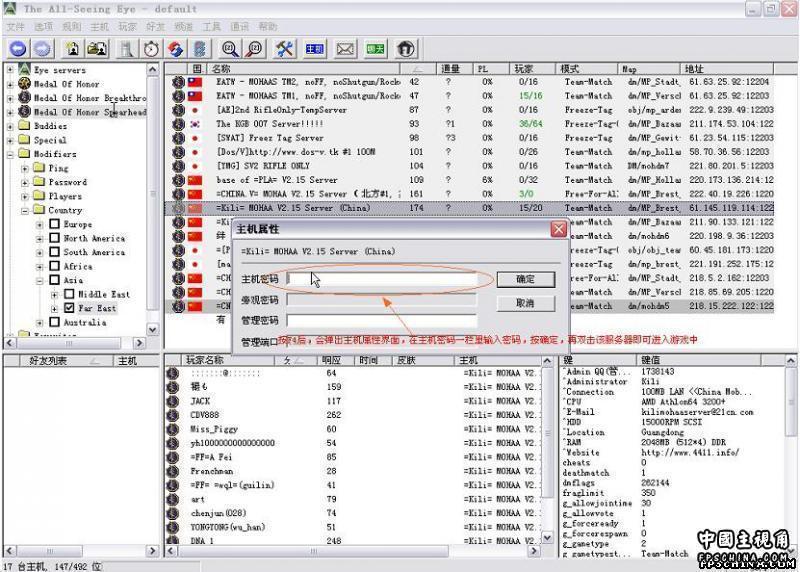Expand the Buddies tree node

10,126
